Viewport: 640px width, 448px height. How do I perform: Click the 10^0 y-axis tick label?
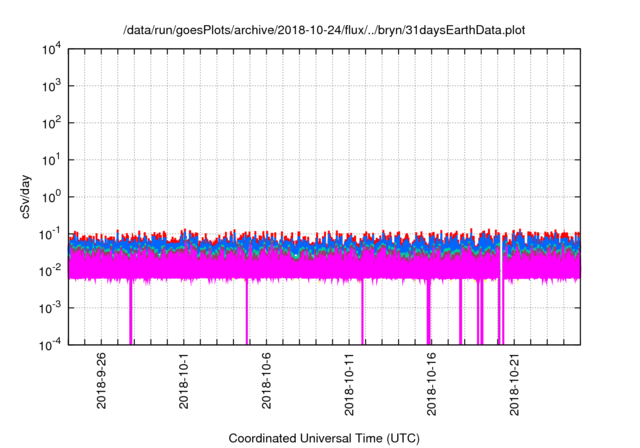(x=53, y=197)
